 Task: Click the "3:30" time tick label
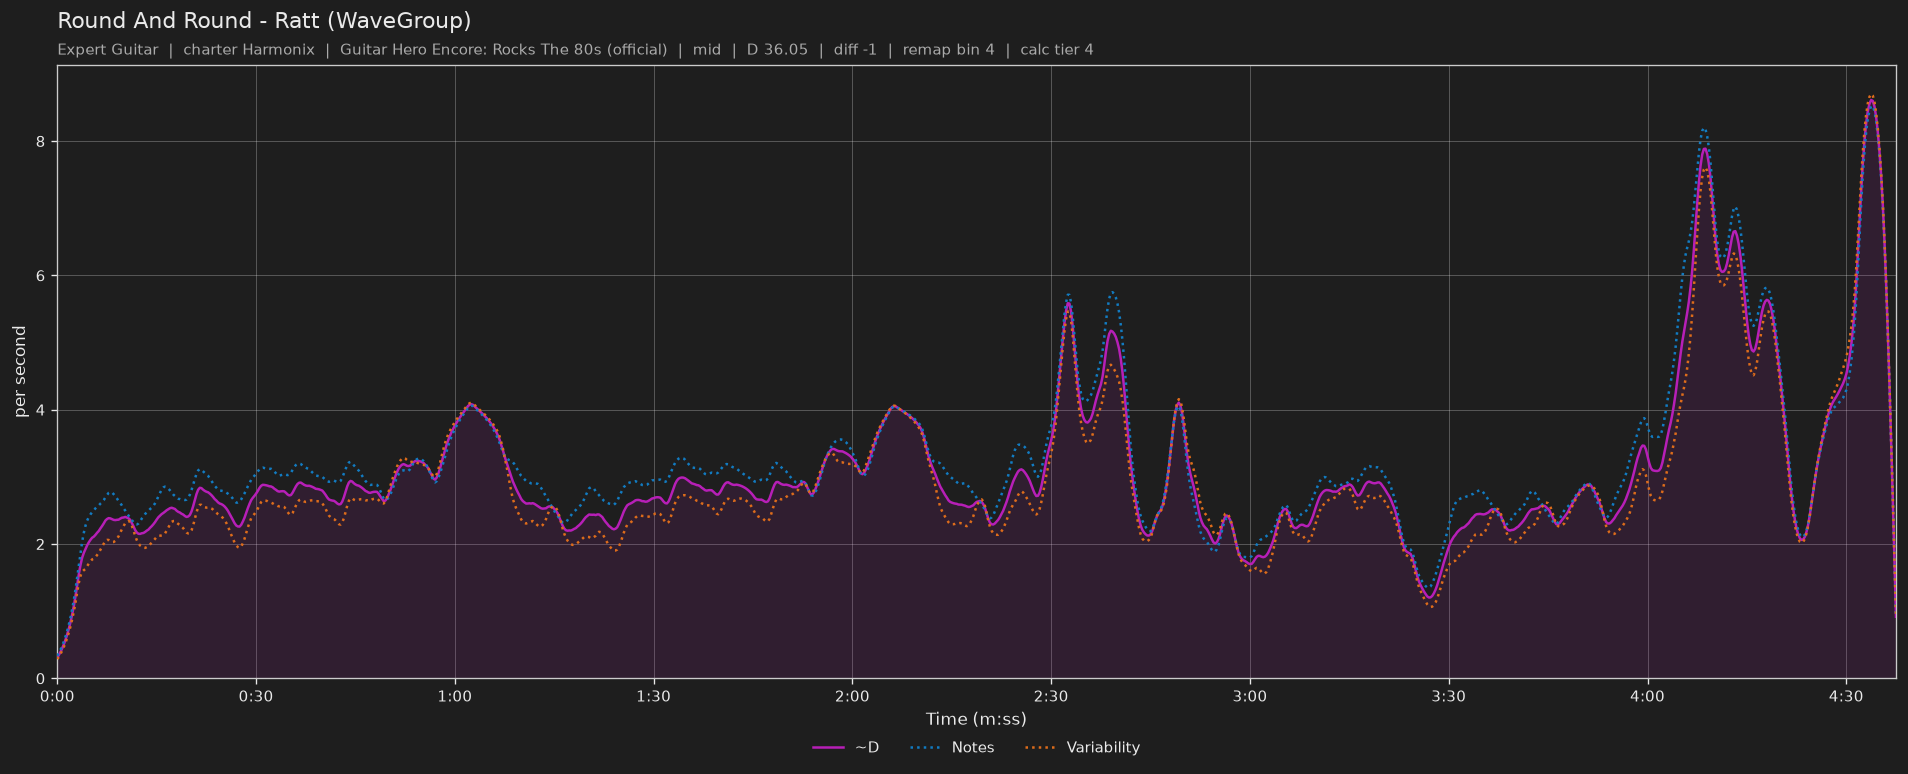(x=1449, y=696)
